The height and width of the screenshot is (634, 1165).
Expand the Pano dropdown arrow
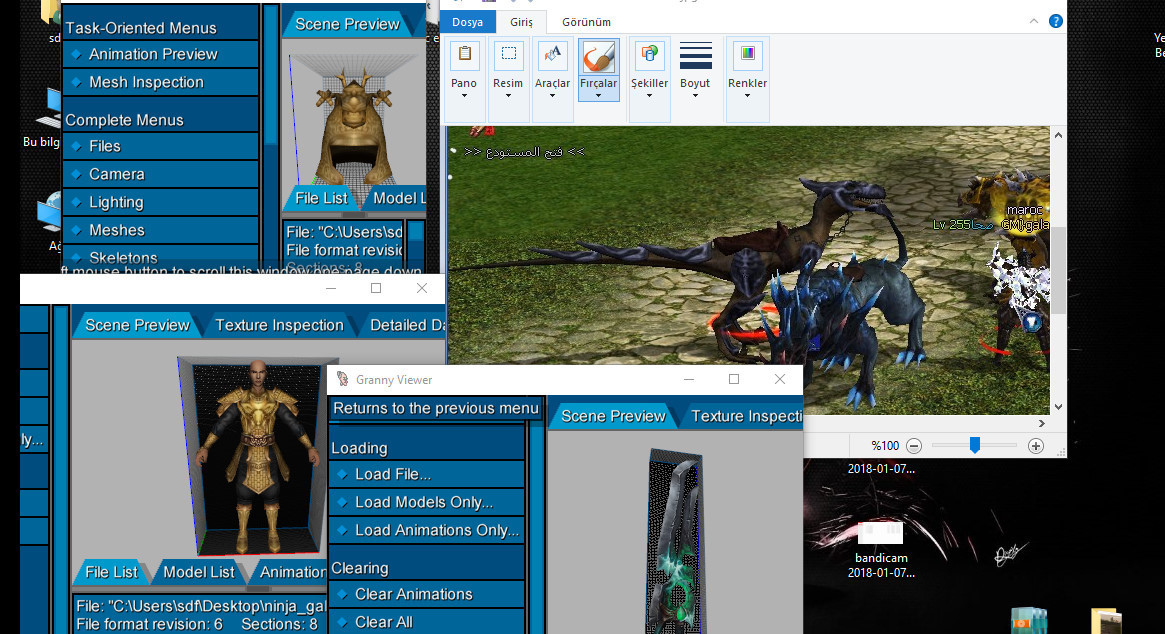(x=464, y=96)
